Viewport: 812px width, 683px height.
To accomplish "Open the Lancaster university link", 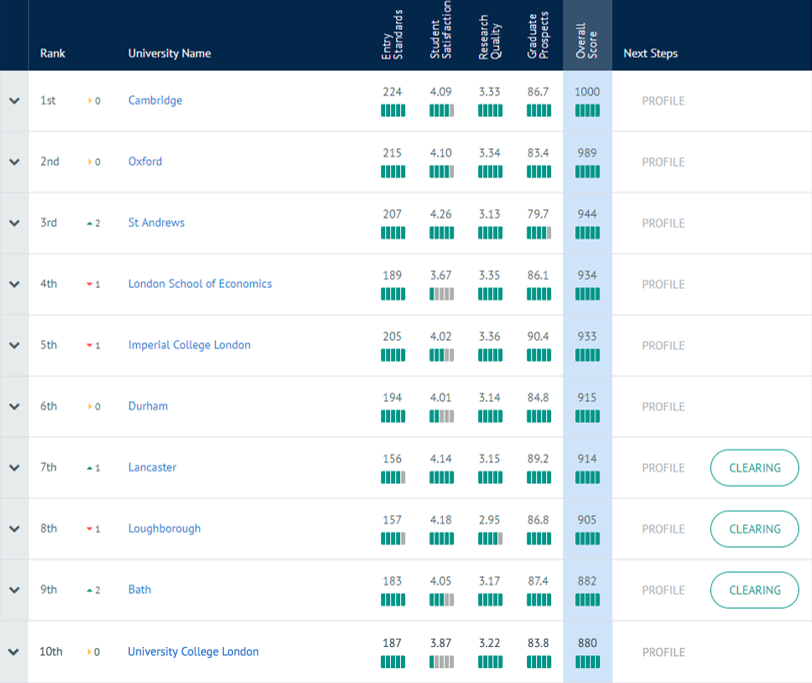I will point(152,467).
